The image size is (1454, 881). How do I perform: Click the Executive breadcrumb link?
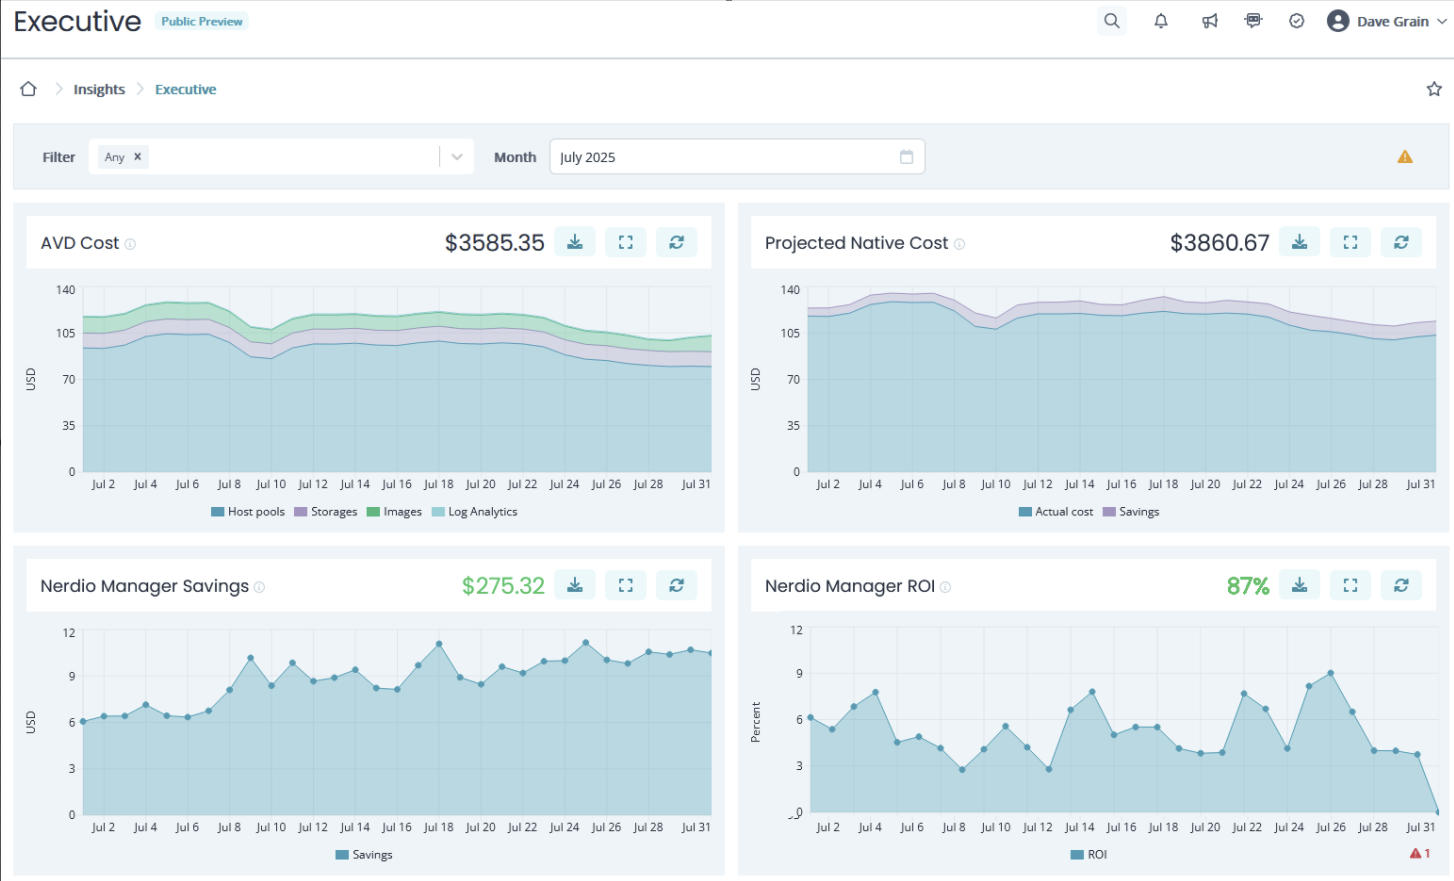[185, 89]
